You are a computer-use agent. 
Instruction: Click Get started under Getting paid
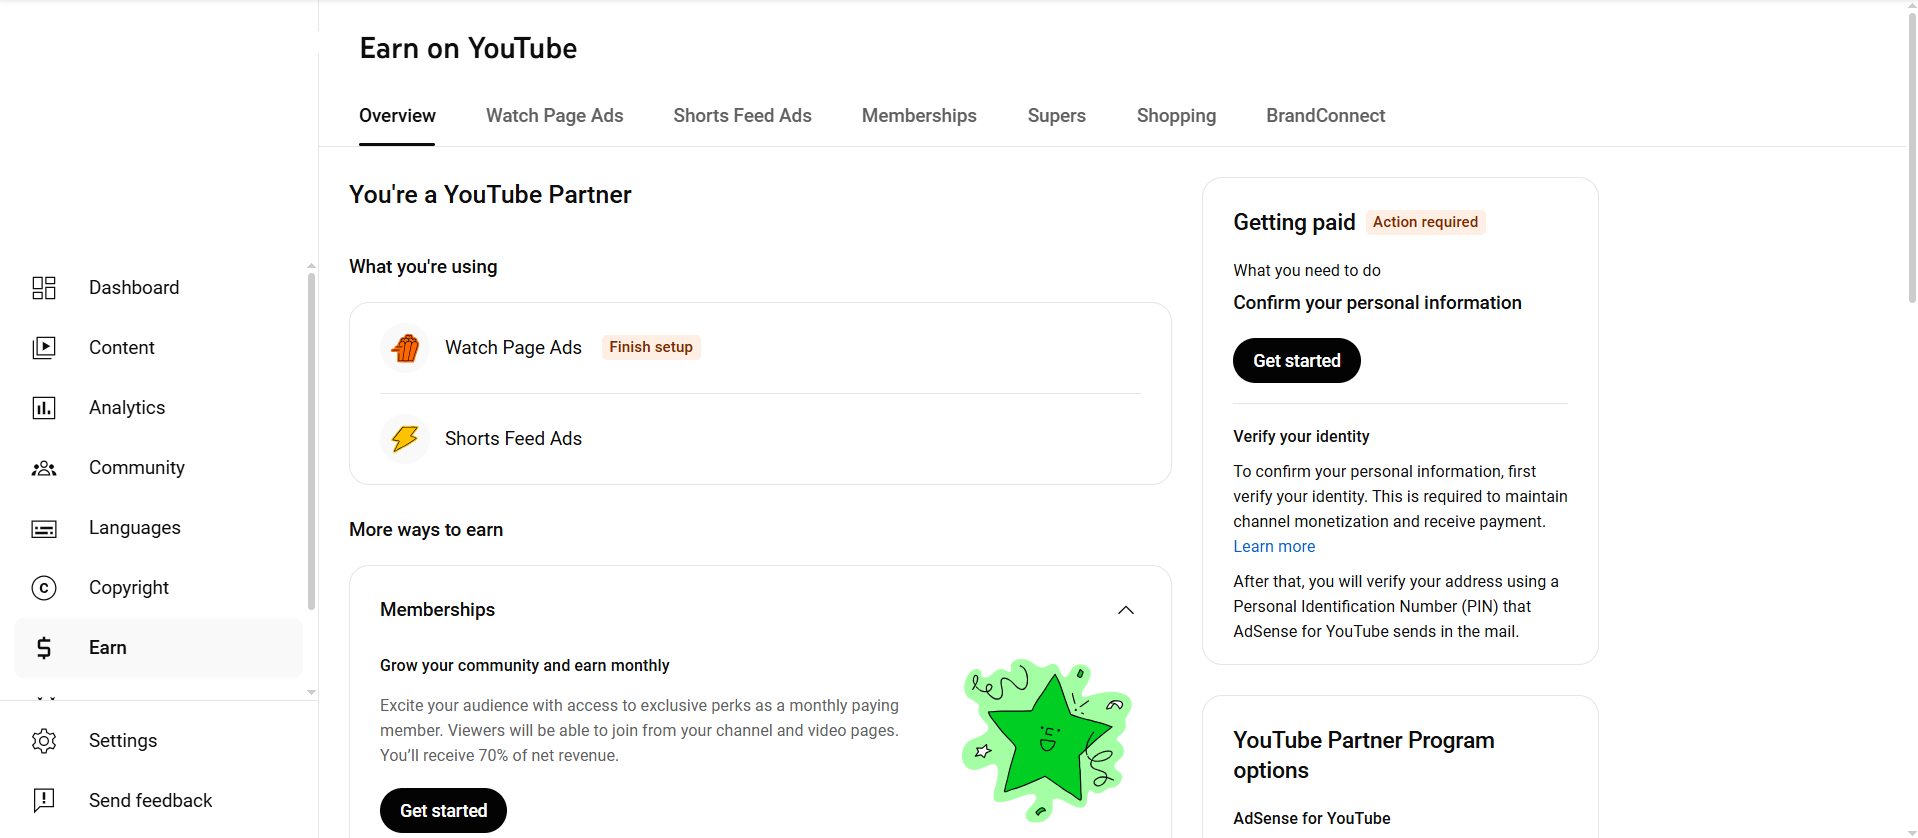[1296, 361]
